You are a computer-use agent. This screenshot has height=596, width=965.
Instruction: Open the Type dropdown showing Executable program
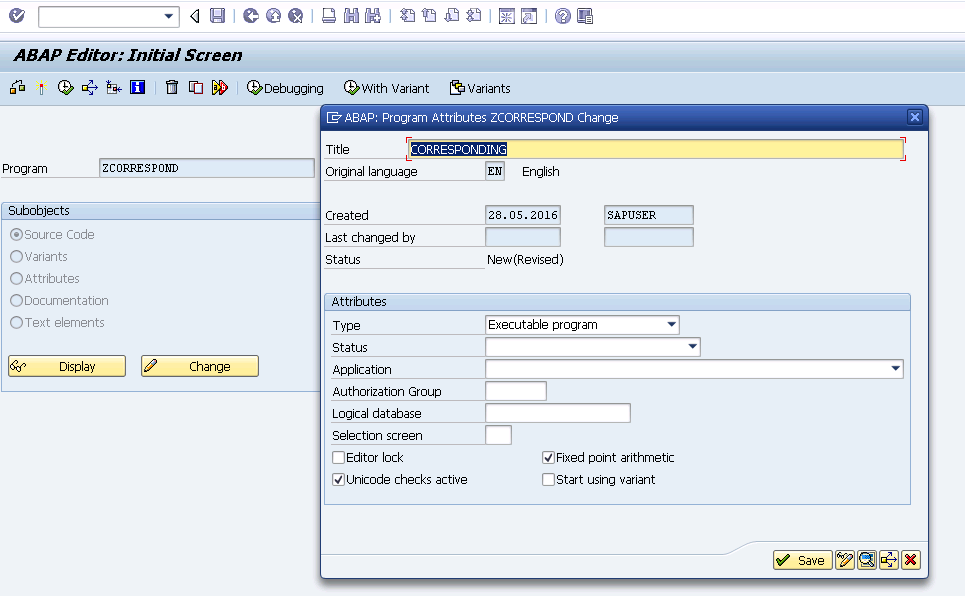[670, 324]
